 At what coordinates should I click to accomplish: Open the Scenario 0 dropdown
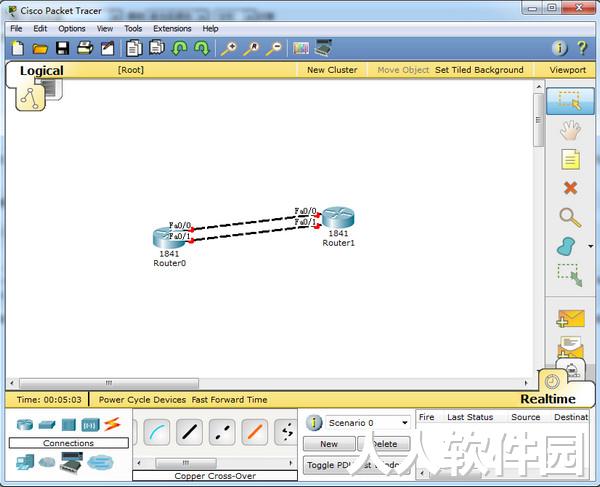(x=368, y=423)
